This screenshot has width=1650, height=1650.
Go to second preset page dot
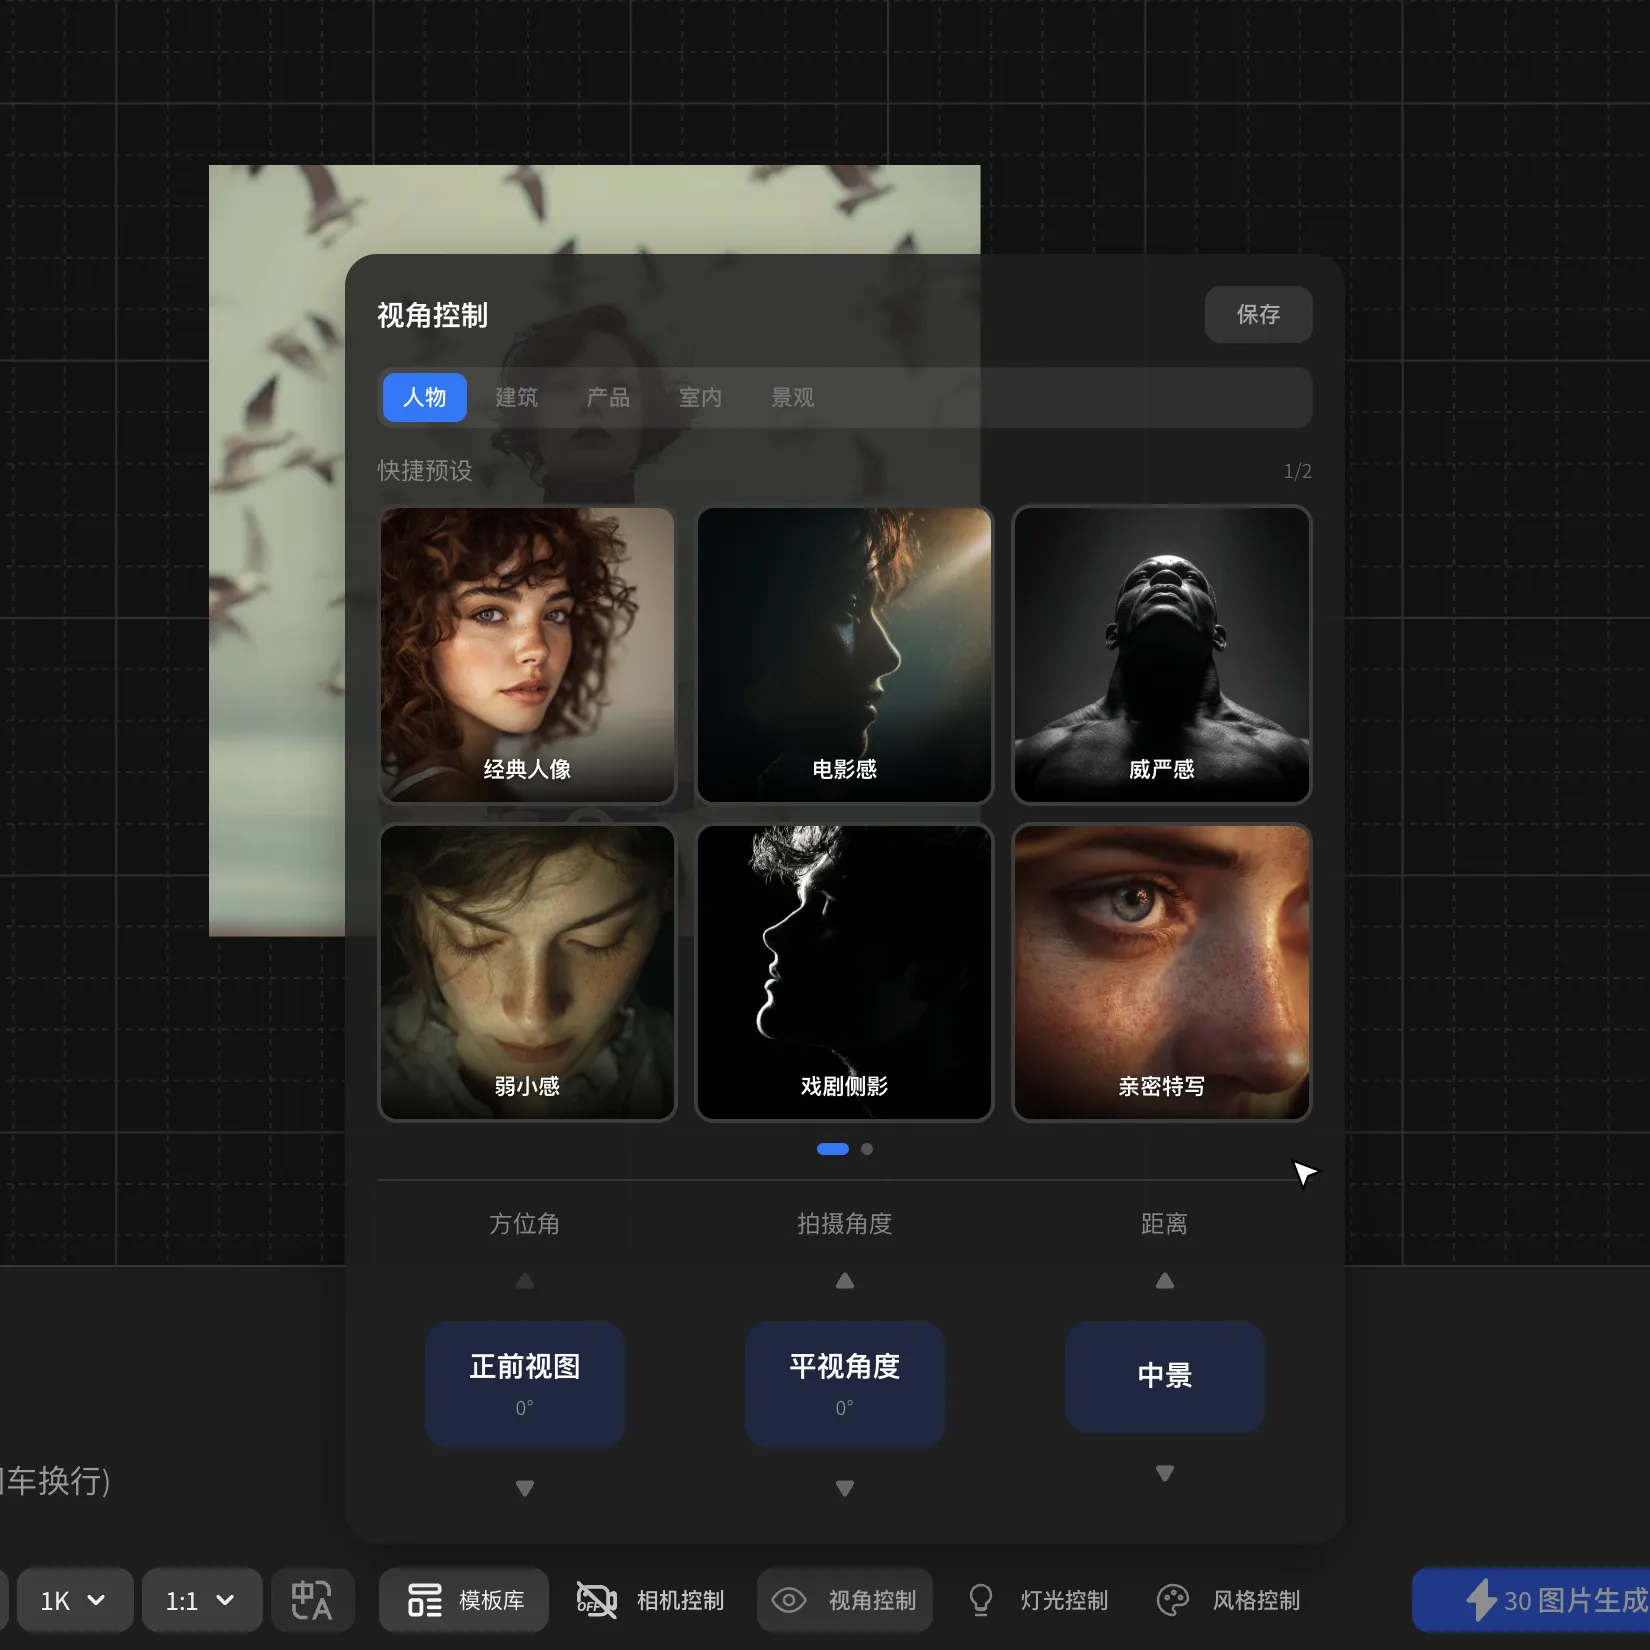(867, 1149)
